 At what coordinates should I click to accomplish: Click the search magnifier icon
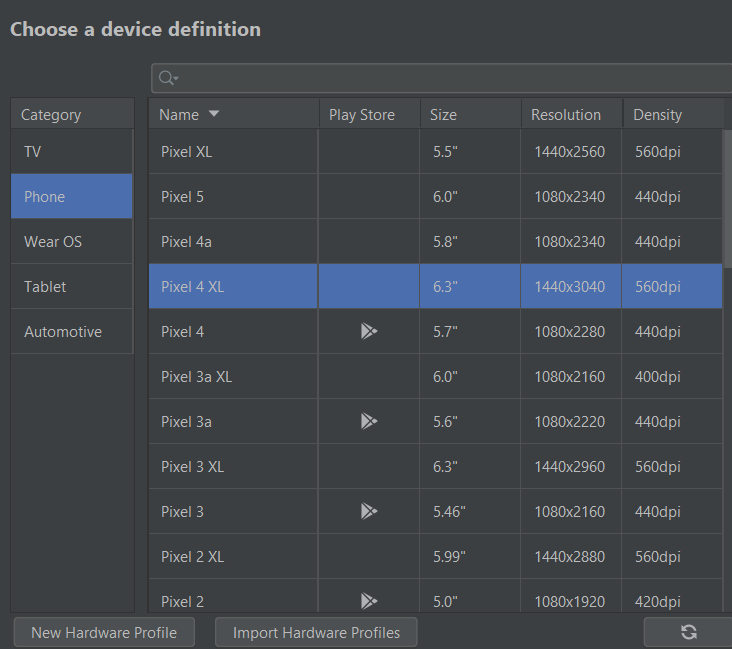[x=167, y=78]
